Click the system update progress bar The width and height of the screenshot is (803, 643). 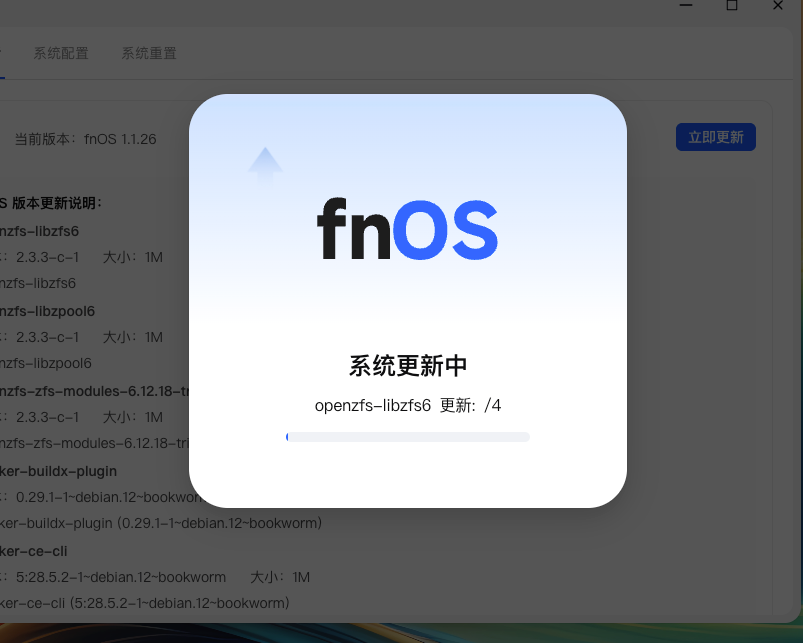(408, 437)
